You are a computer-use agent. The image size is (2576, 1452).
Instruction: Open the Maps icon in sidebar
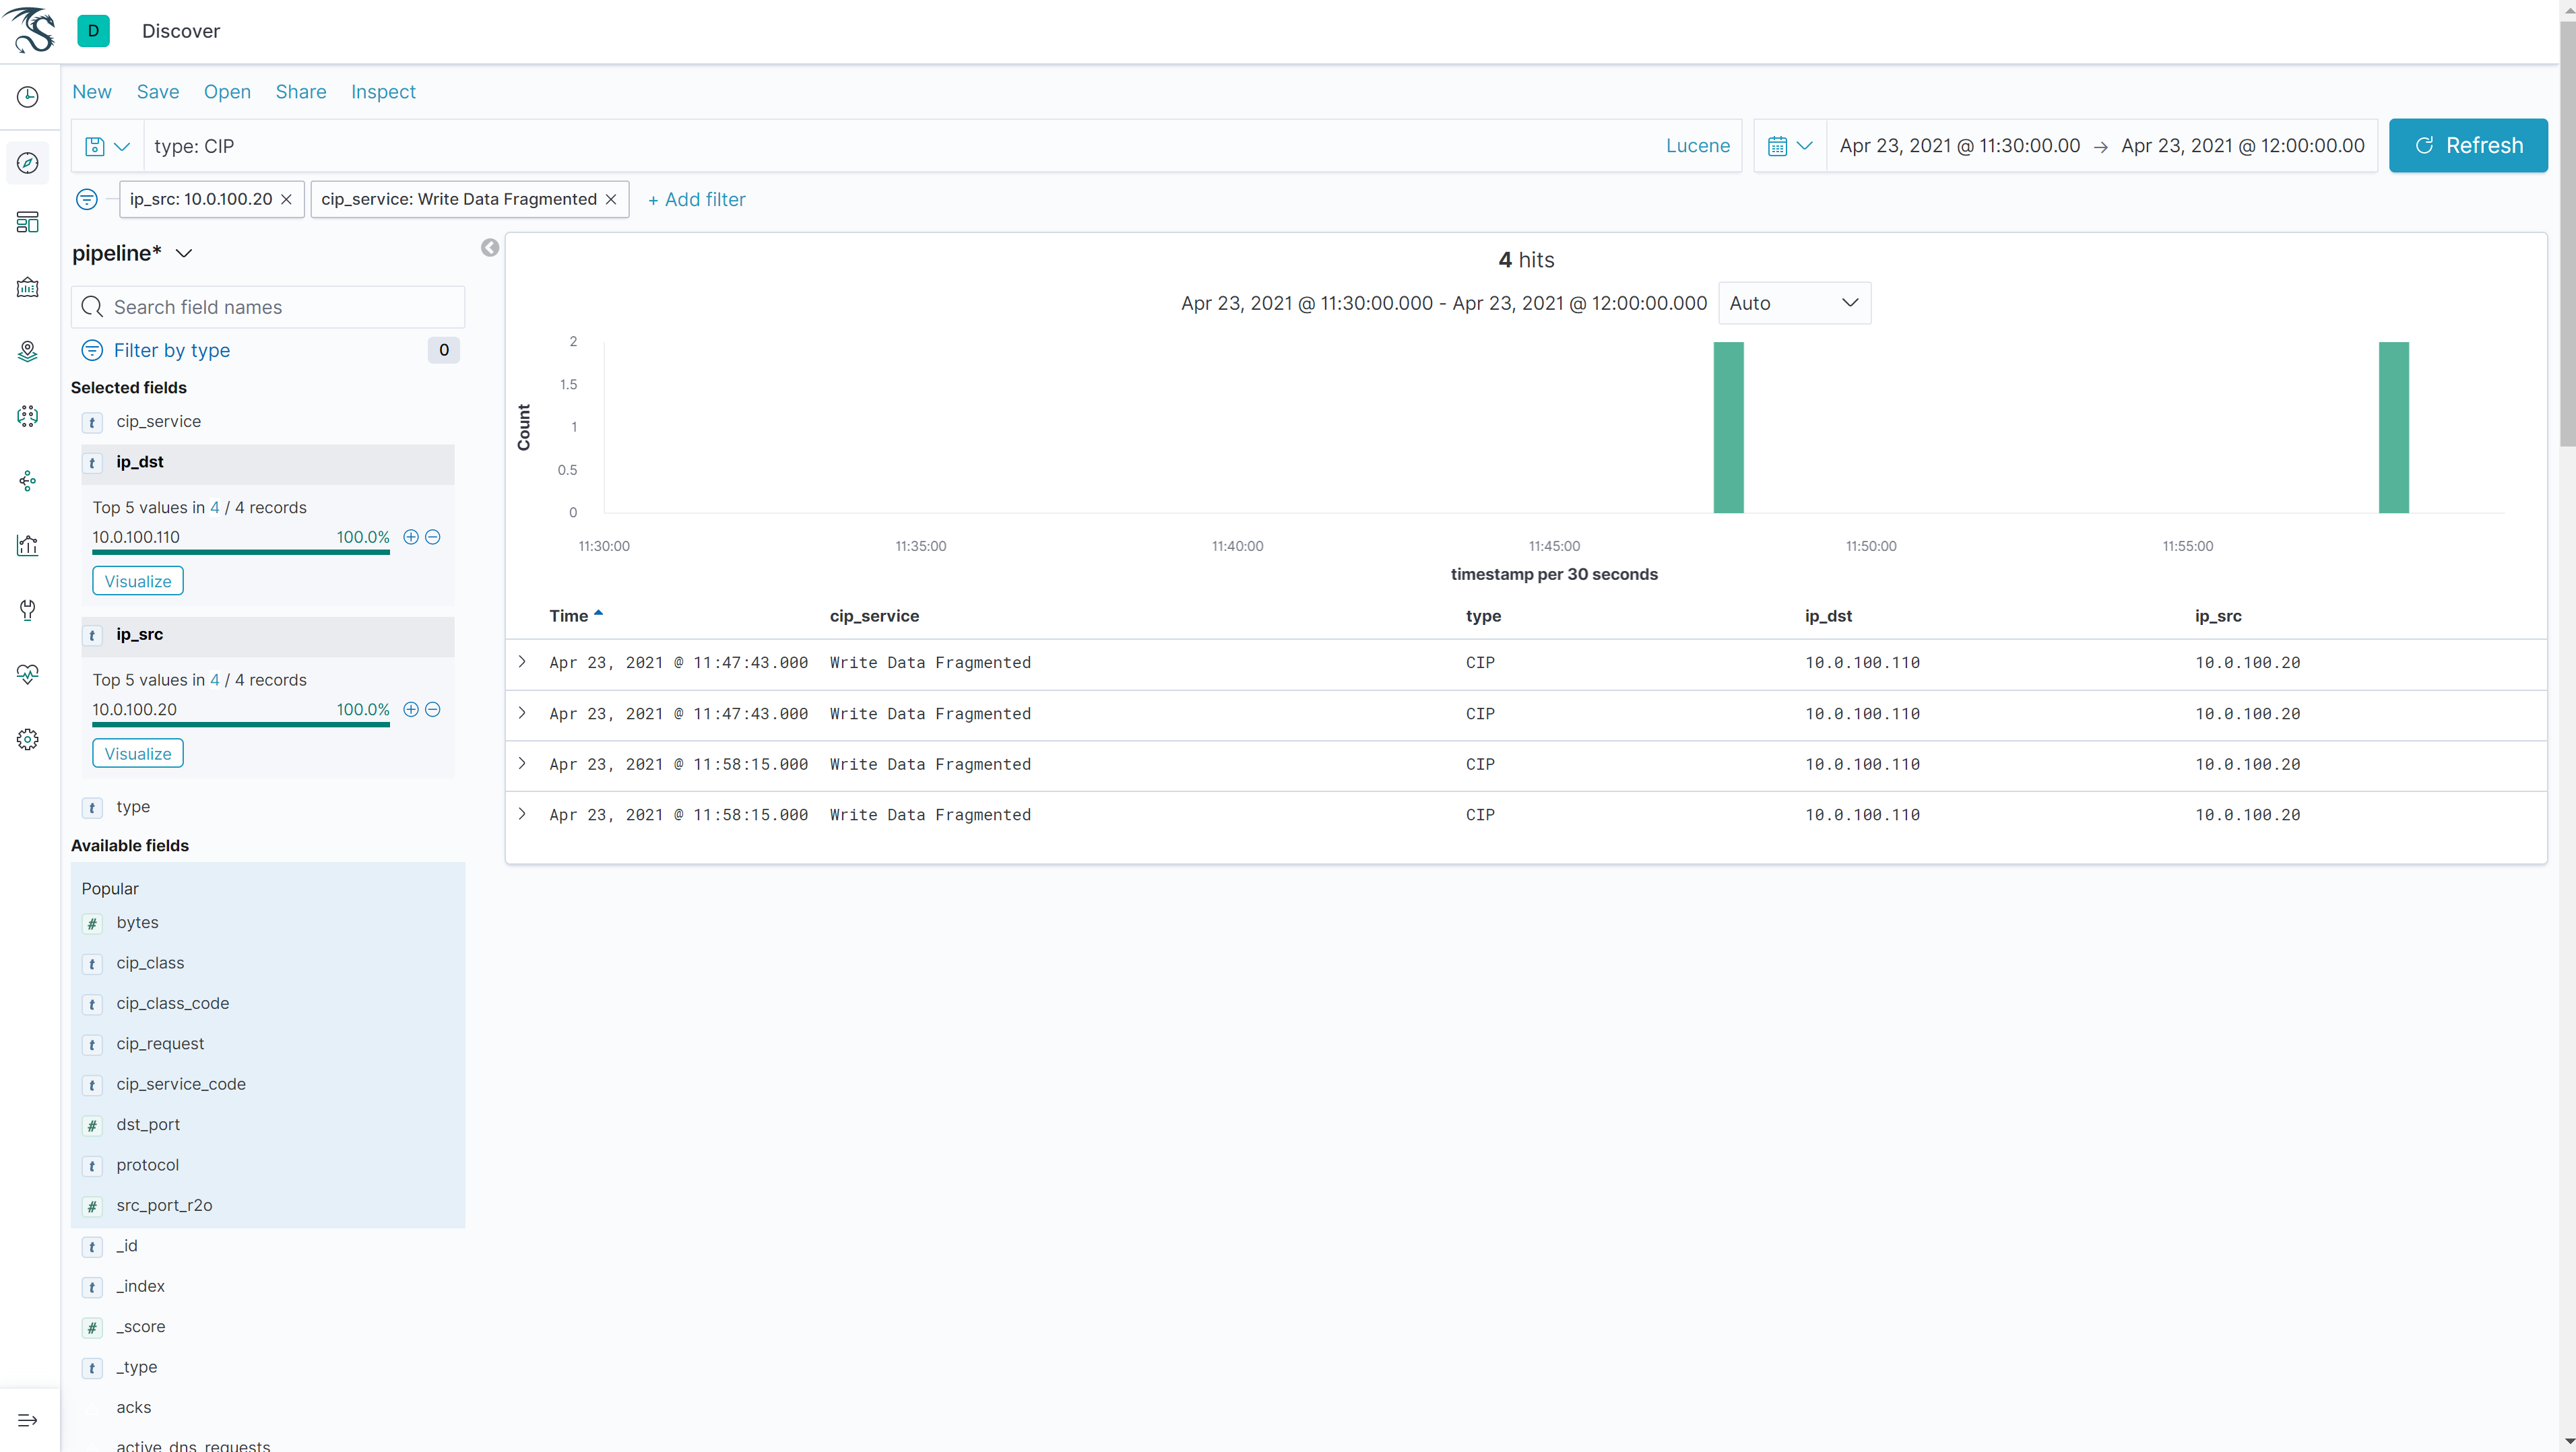click(28, 351)
